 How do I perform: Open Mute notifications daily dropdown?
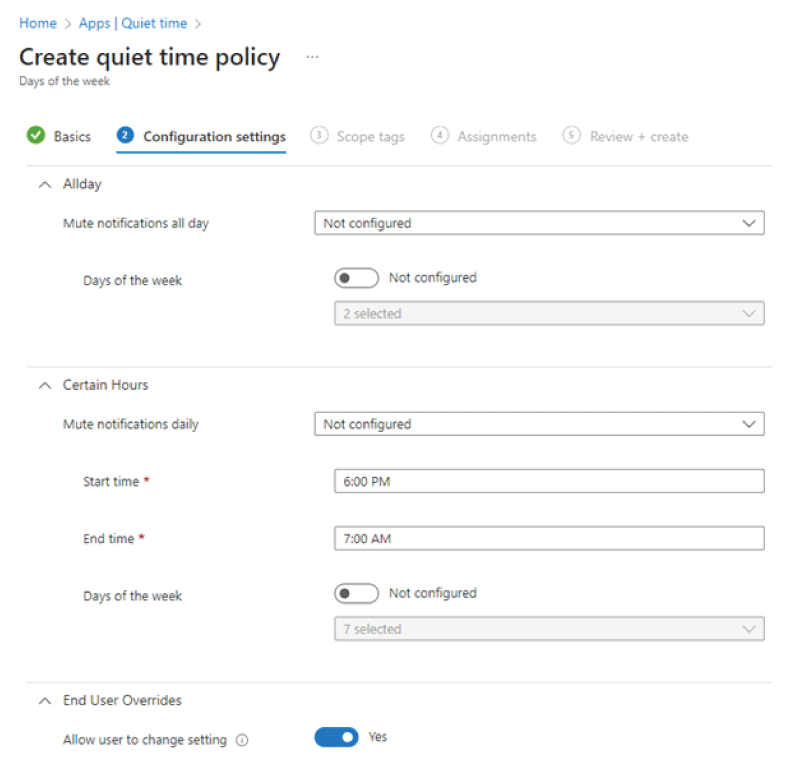pyautogui.click(x=539, y=424)
